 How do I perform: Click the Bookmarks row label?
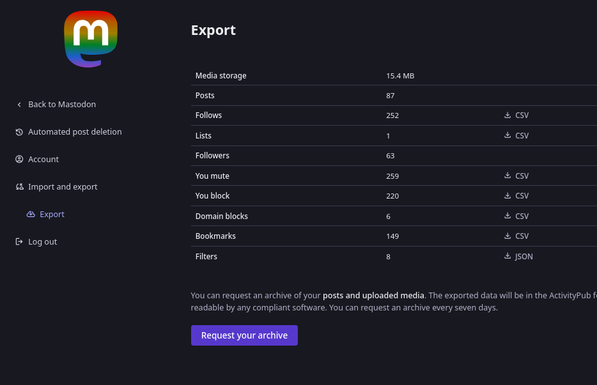[215, 236]
